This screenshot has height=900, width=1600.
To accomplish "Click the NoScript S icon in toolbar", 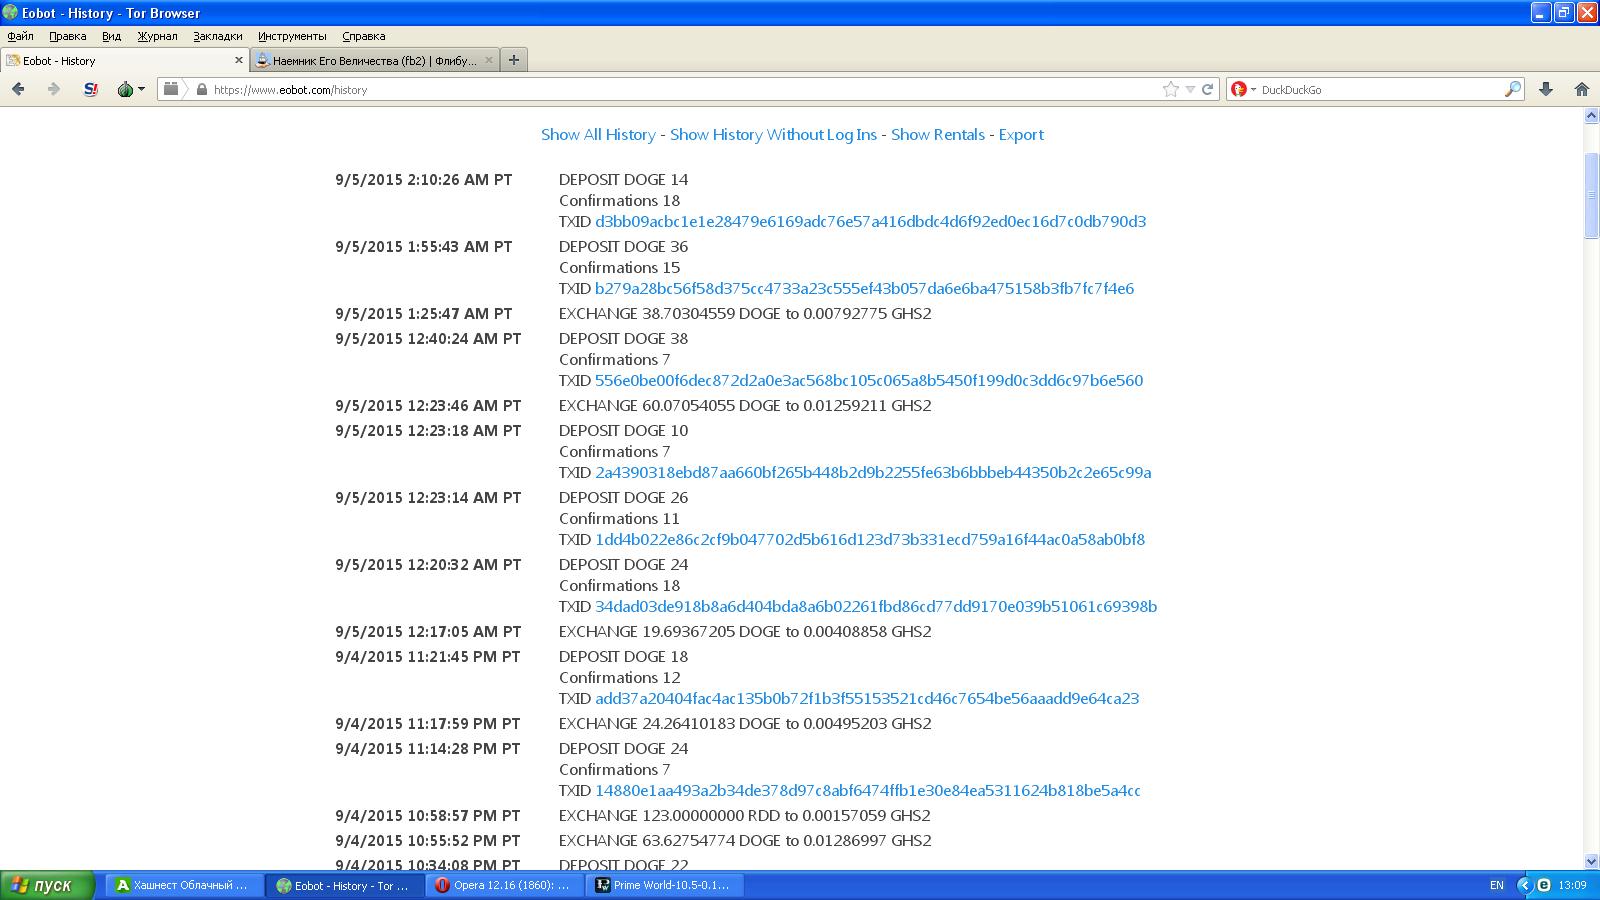I will [x=91, y=89].
